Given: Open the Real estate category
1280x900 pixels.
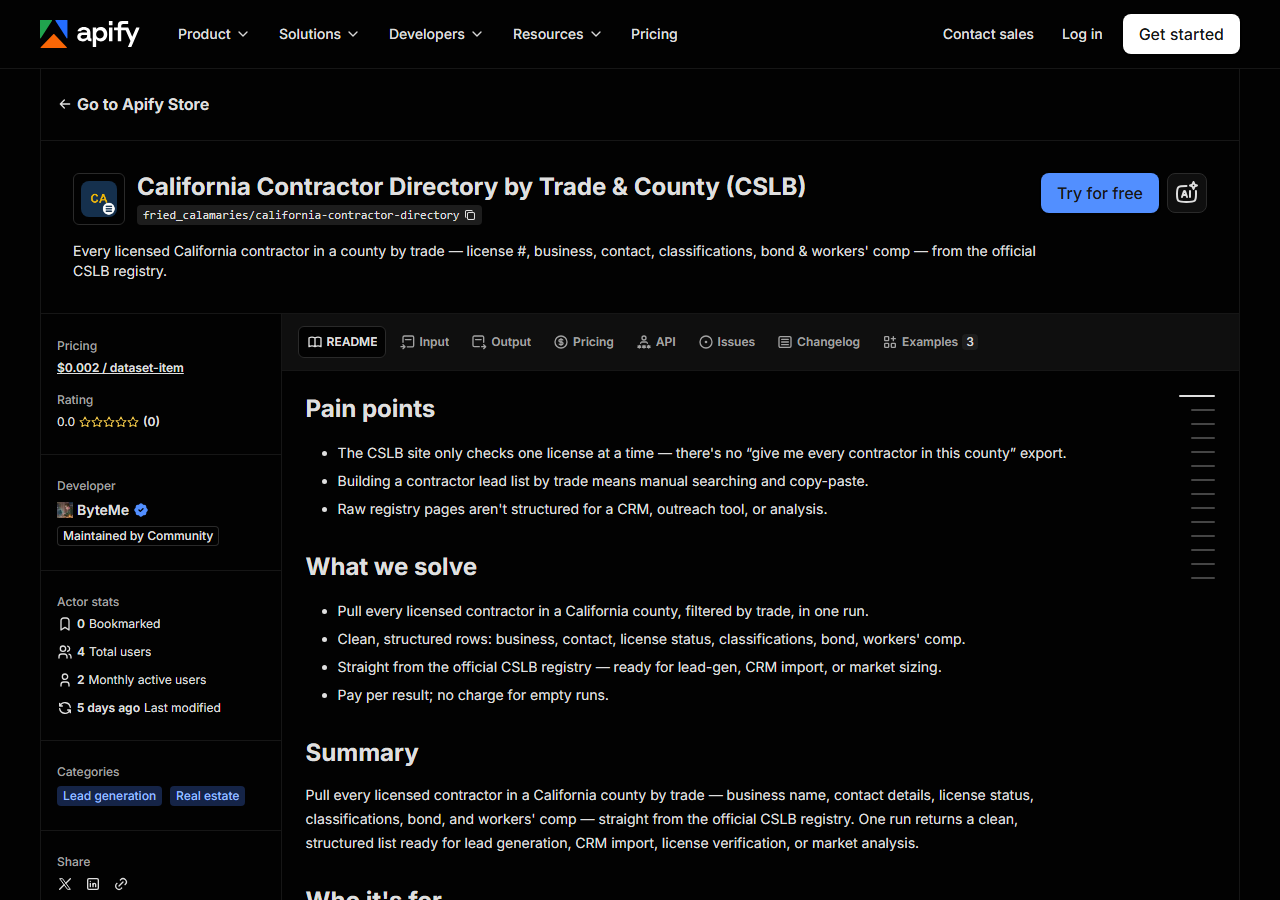Looking at the screenshot, I should point(207,796).
